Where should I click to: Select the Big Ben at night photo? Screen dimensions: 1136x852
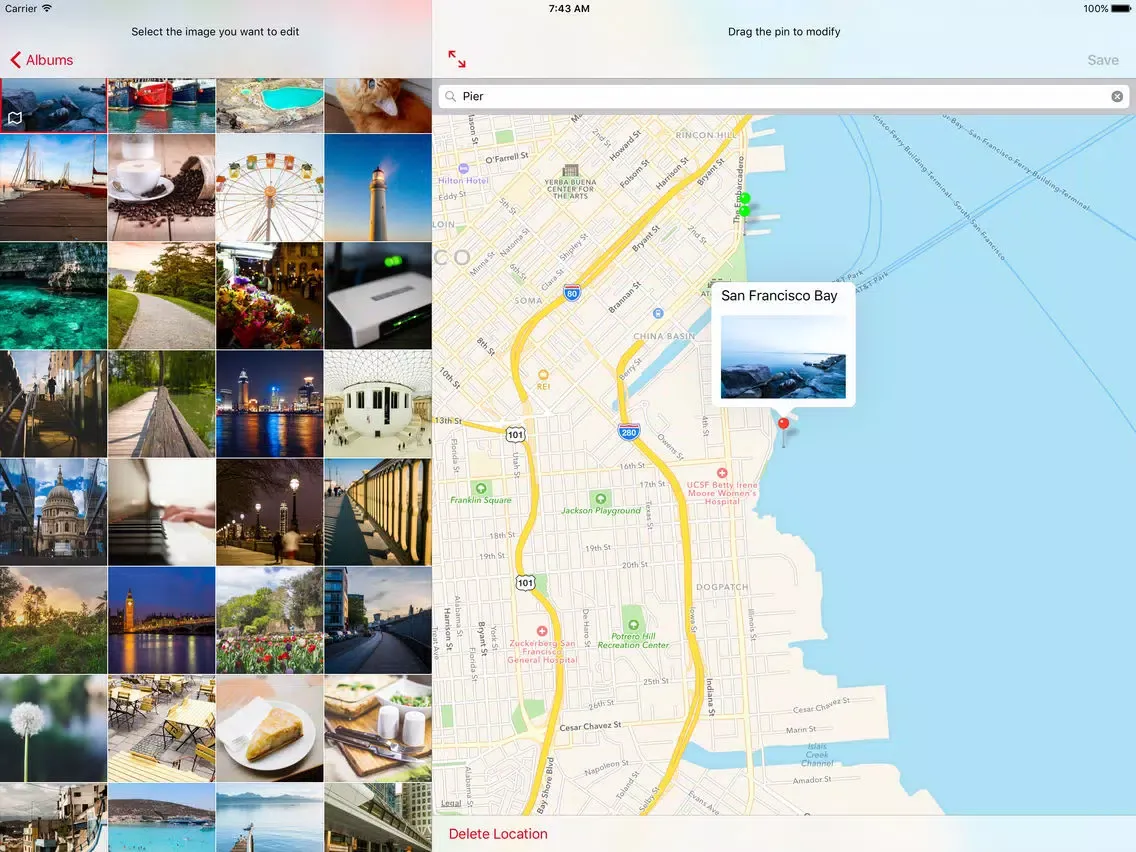click(162, 621)
